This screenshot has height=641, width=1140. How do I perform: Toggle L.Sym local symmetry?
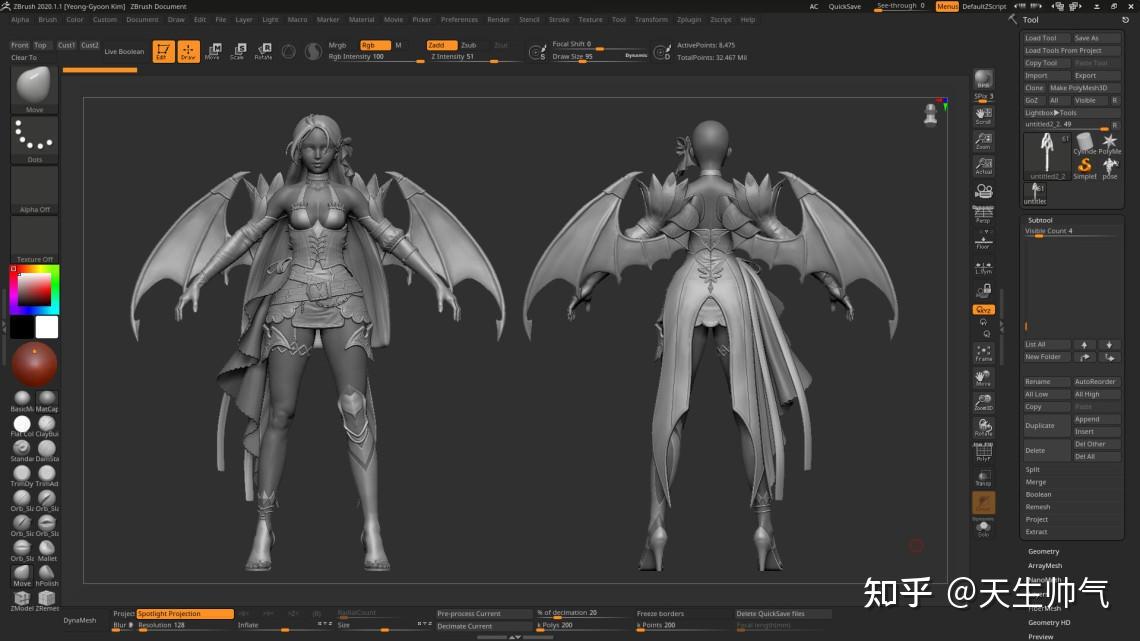[983, 266]
